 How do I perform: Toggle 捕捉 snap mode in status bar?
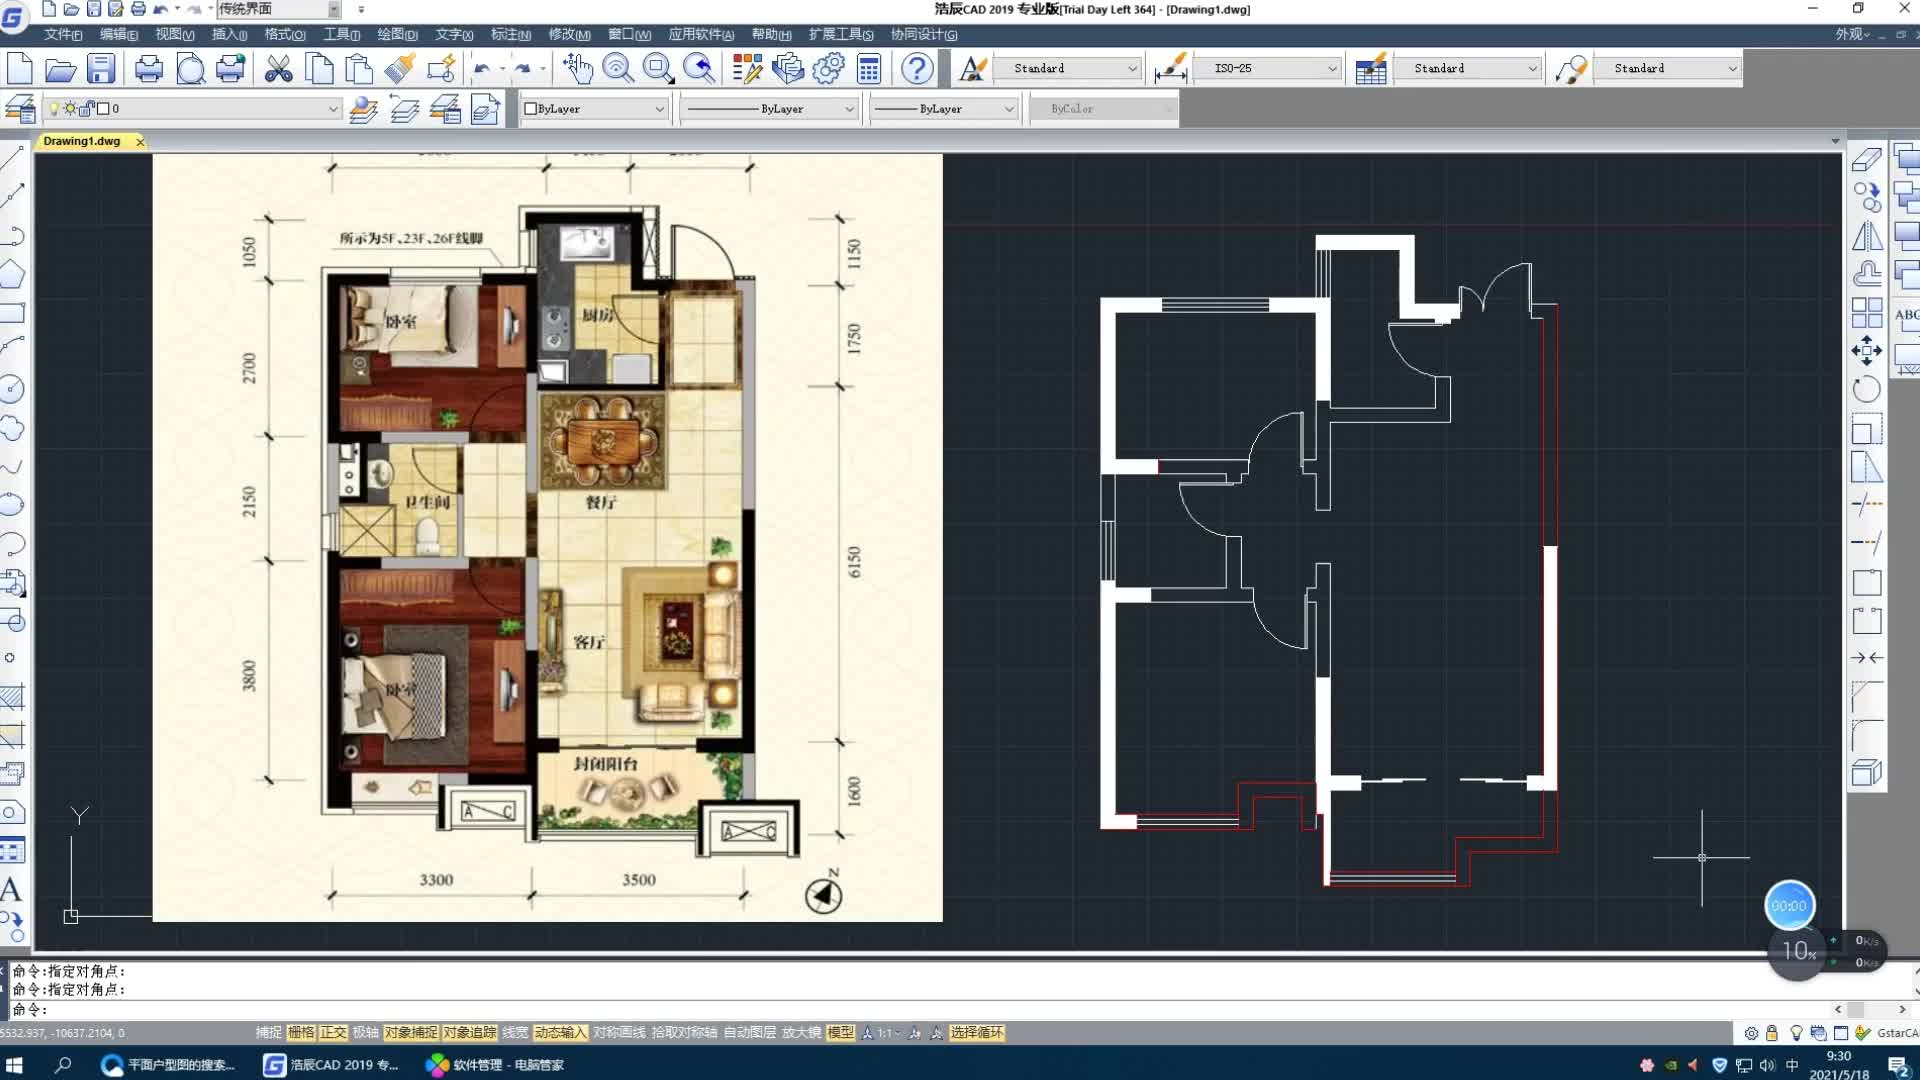tap(268, 1033)
